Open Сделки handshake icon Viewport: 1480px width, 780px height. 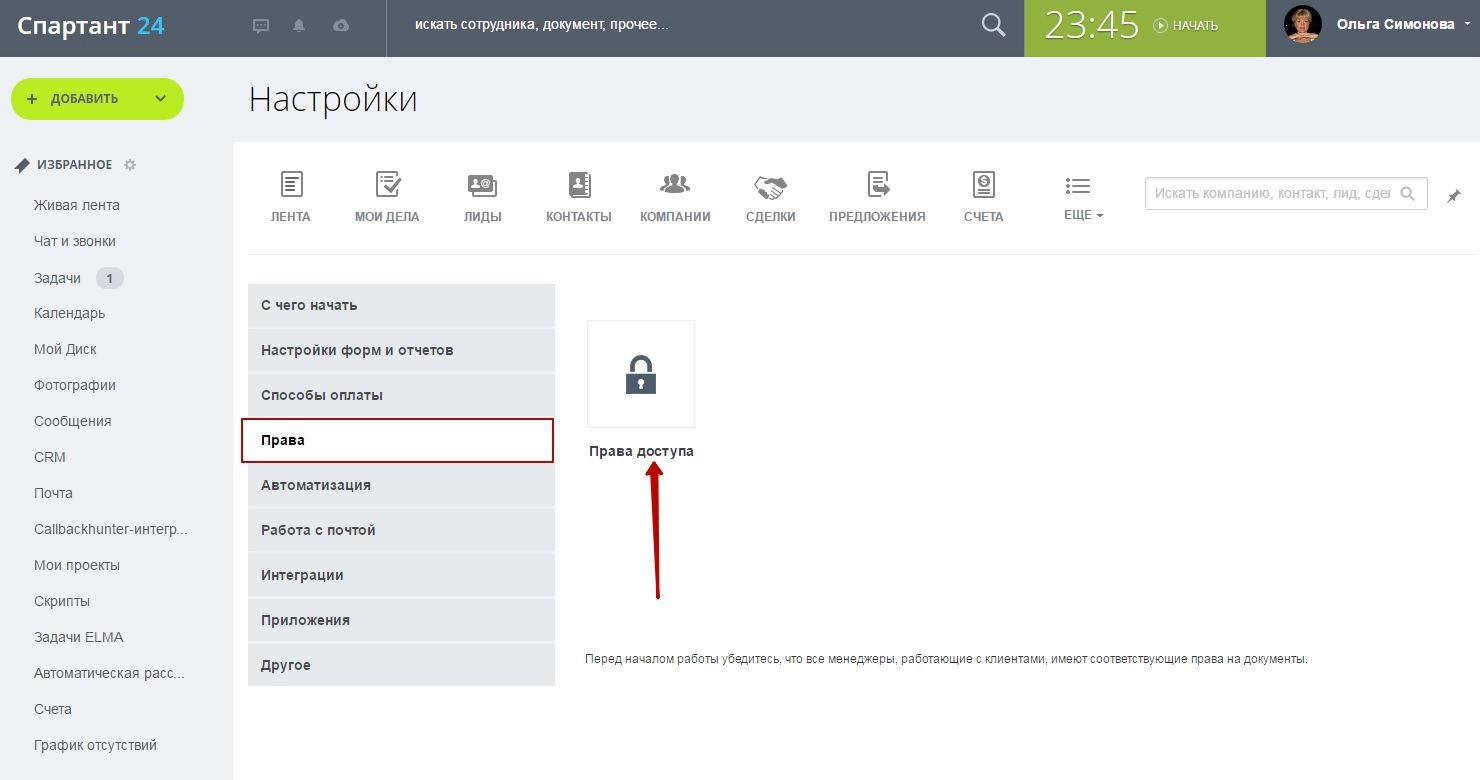[770, 186]
